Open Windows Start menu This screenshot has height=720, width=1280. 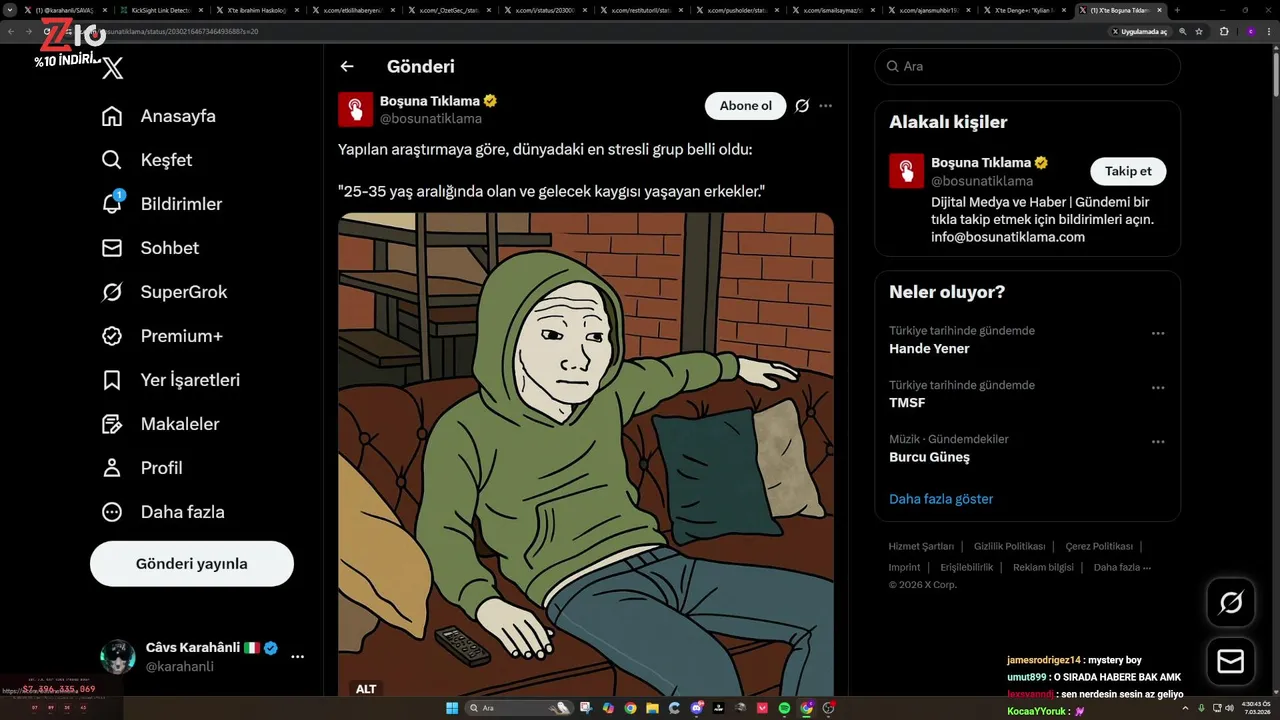click(452, 708)
